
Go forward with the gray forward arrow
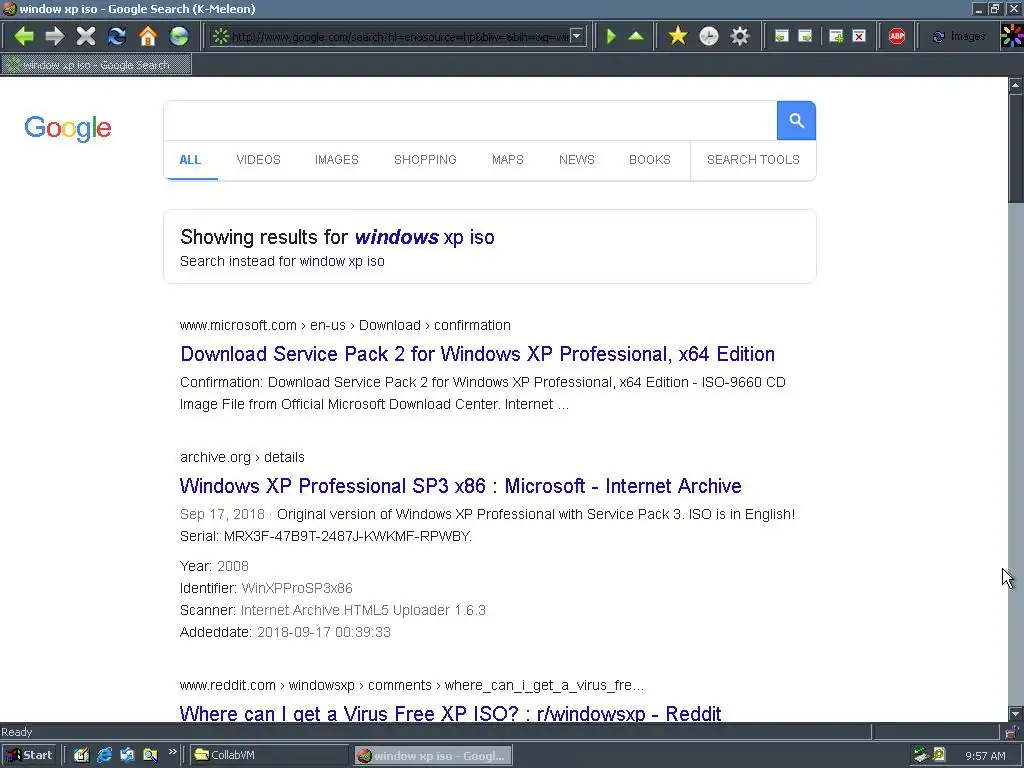point(55,36)
